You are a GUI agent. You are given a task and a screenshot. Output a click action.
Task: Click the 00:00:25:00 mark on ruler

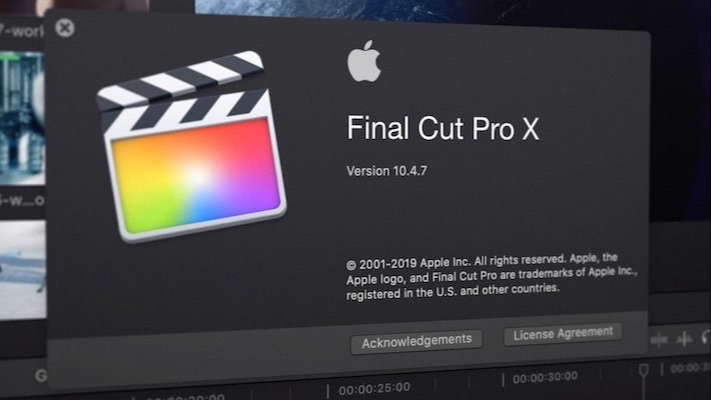[374, 389]
